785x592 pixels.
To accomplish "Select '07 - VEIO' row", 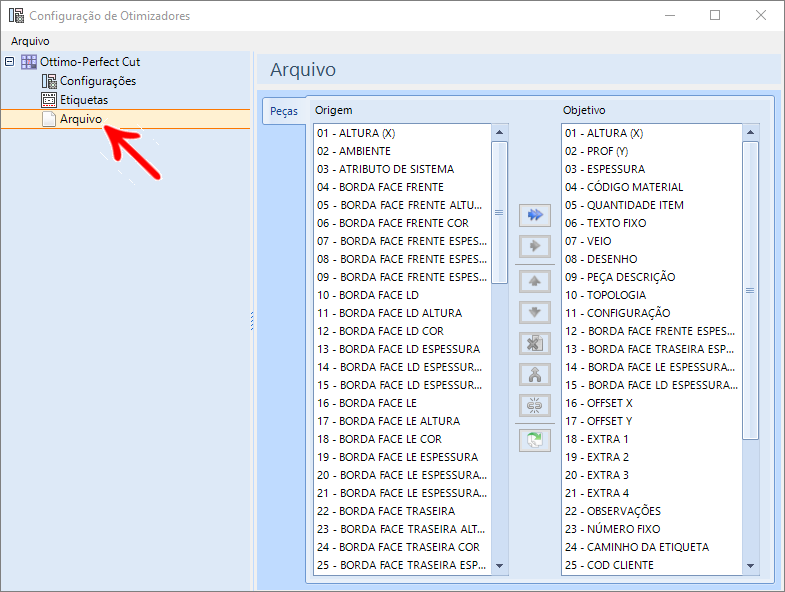I will coord(652,241).
